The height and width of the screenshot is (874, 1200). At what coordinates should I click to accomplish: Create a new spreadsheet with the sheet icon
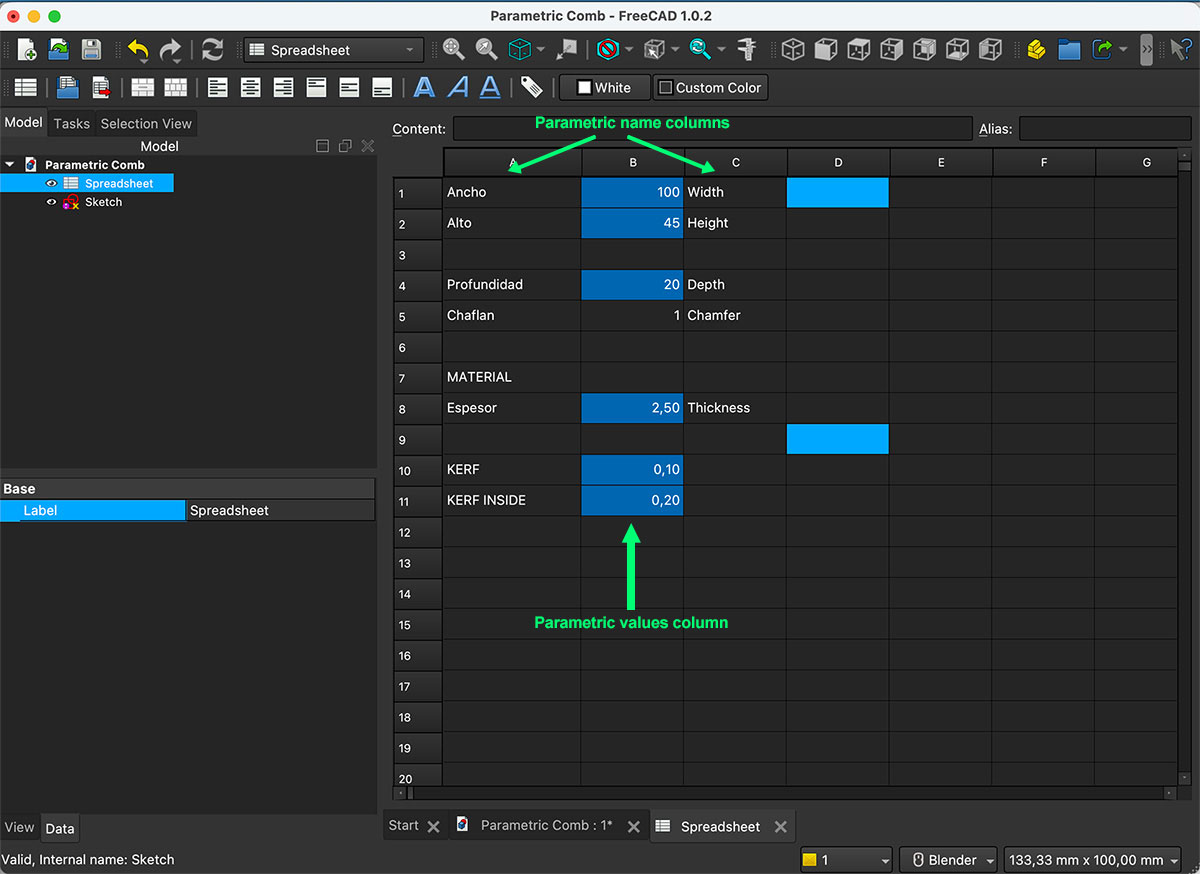25,88
